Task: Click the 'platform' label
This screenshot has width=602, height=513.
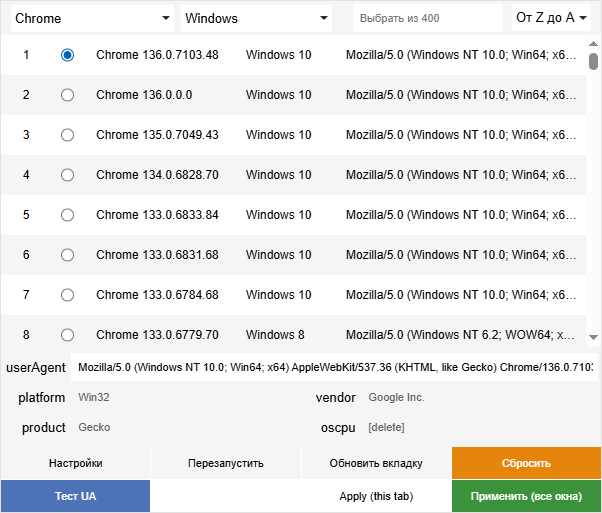Action: (41, 398)
